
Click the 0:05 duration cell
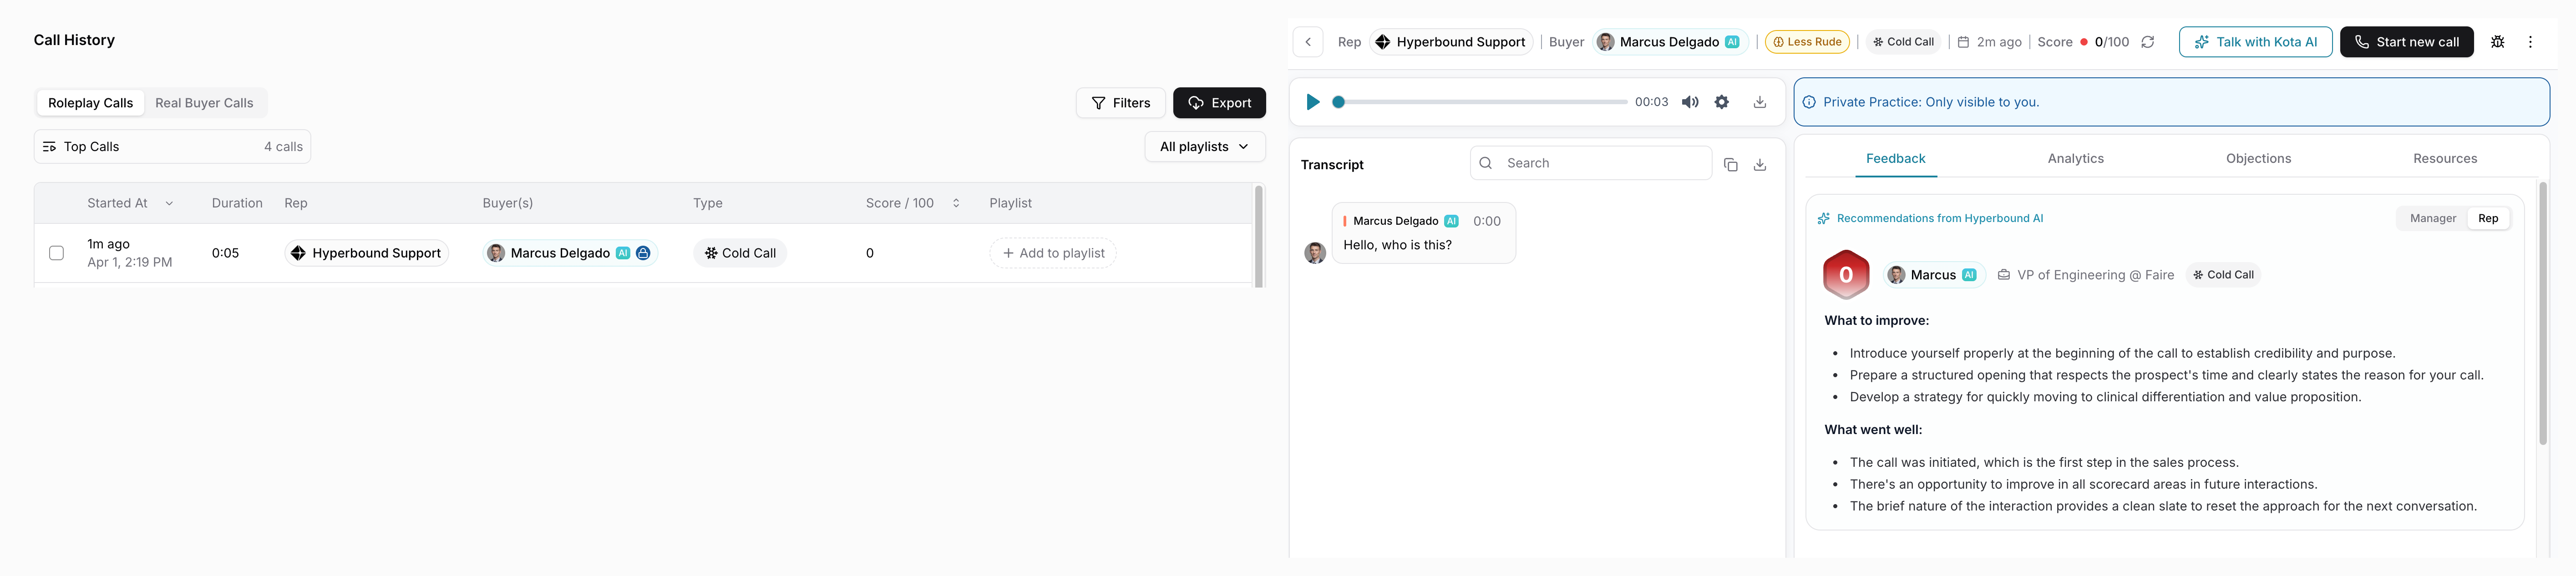click(225, 253)
